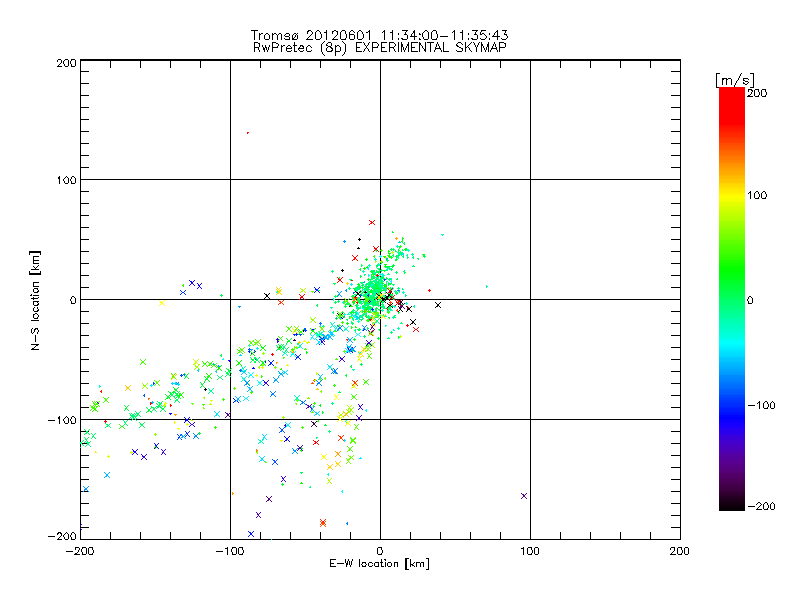Click the lone red dot in upper-left quadrant
800x600 pixels.
248,133
